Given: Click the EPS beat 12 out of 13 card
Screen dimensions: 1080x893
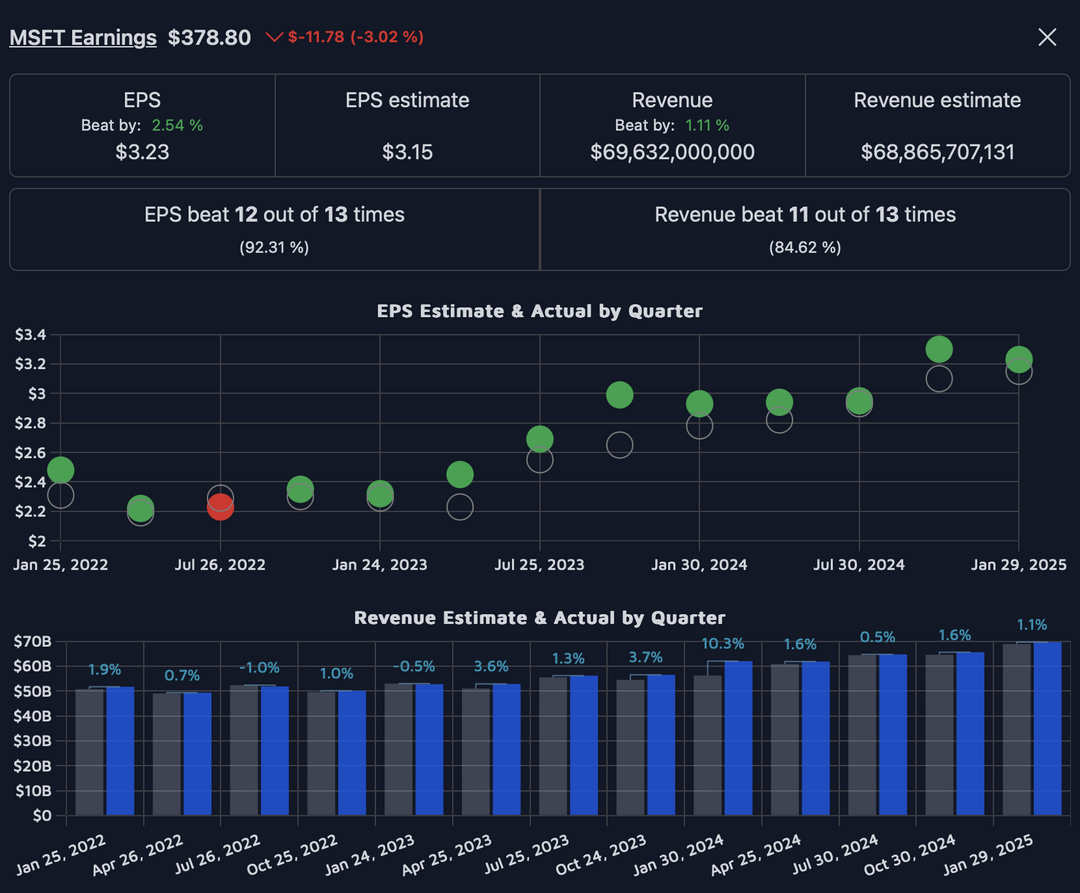Looking at the screenshot, I should [274, 230].
